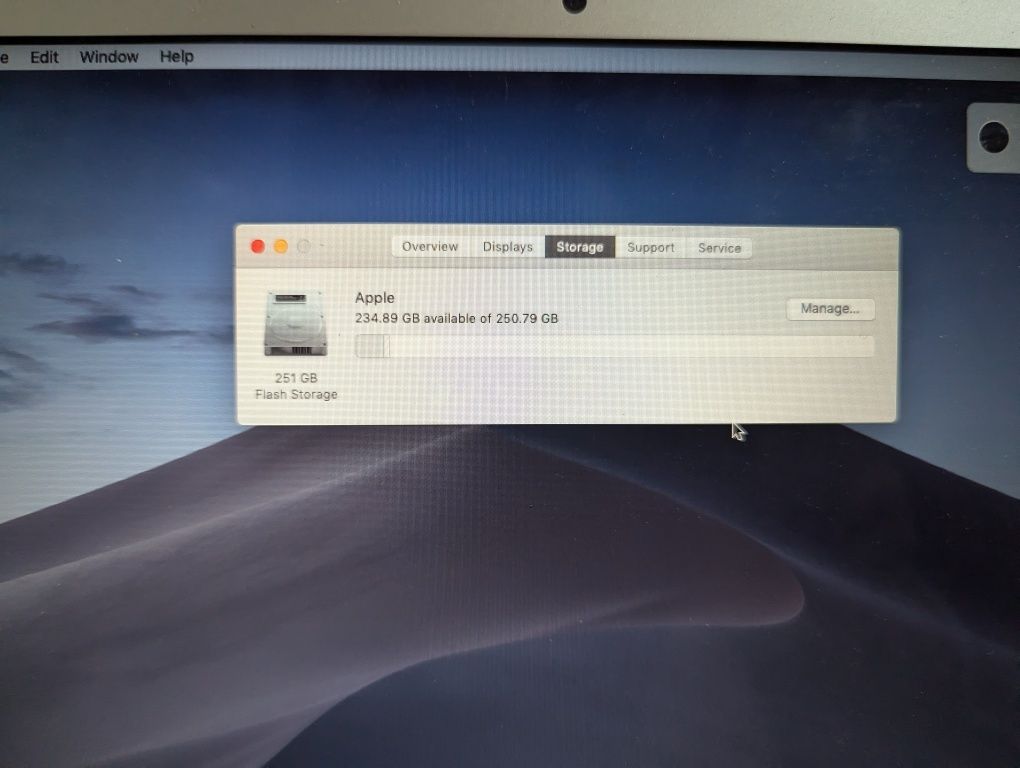Open the Support tab
1020x768 pixels.
(x=651, y=248)
